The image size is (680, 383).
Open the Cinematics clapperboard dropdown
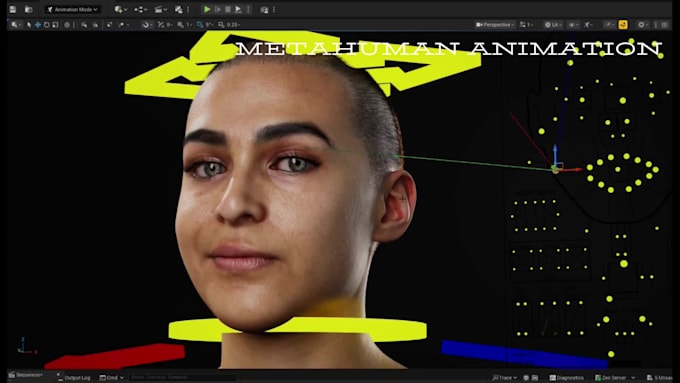tap(160, 9)
